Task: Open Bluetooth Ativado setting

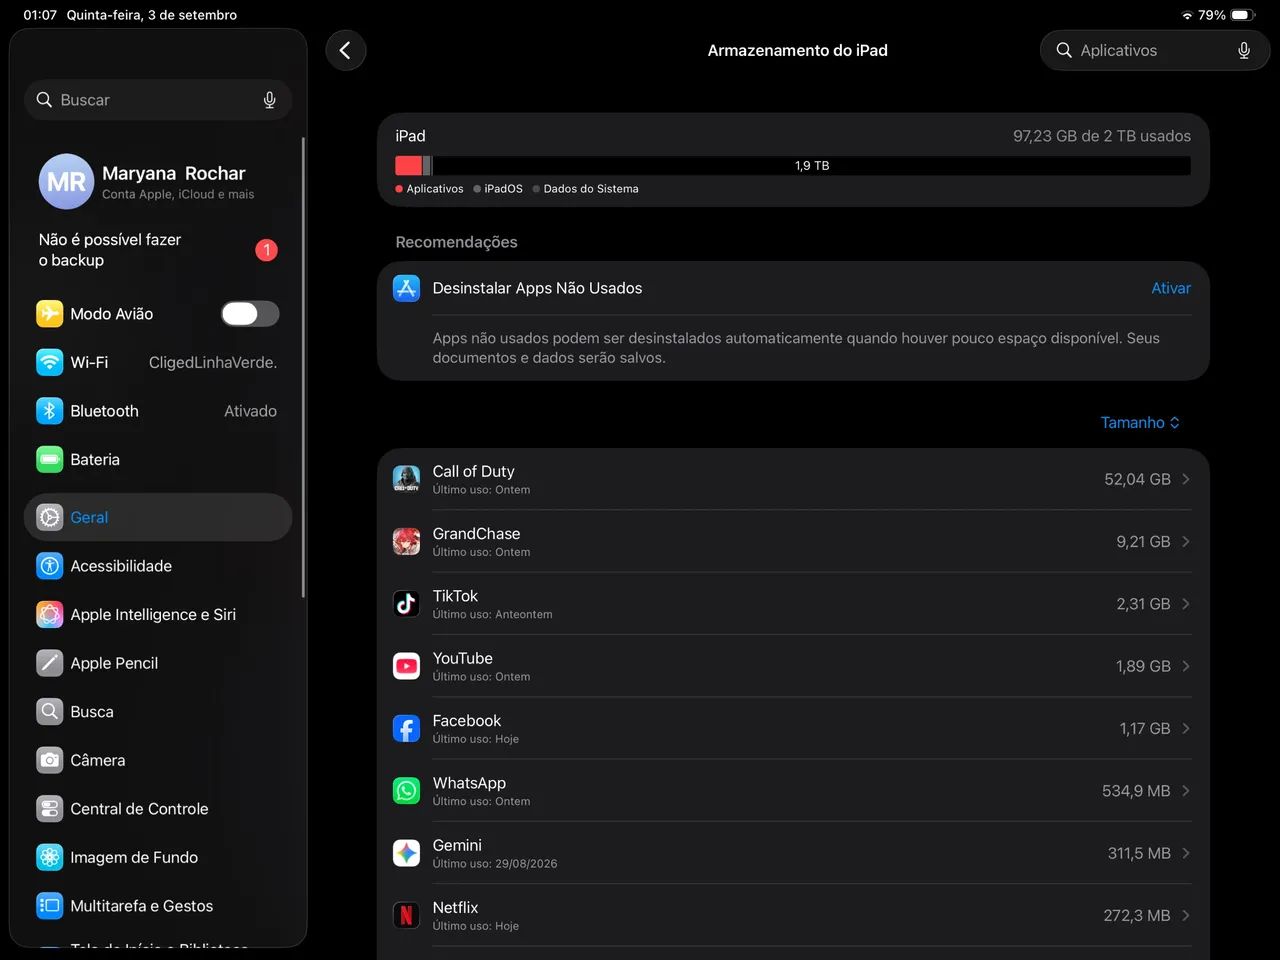Action: tap(158, 411)
